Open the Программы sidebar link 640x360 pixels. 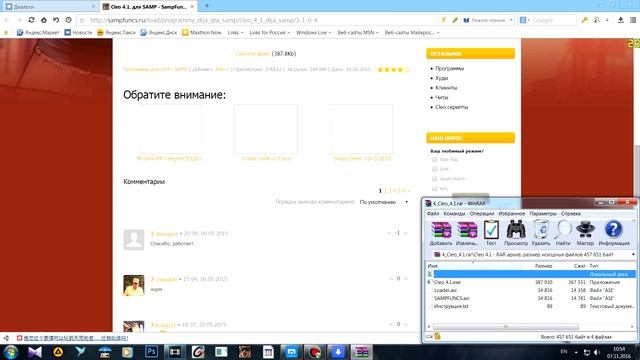coord(449,69)
